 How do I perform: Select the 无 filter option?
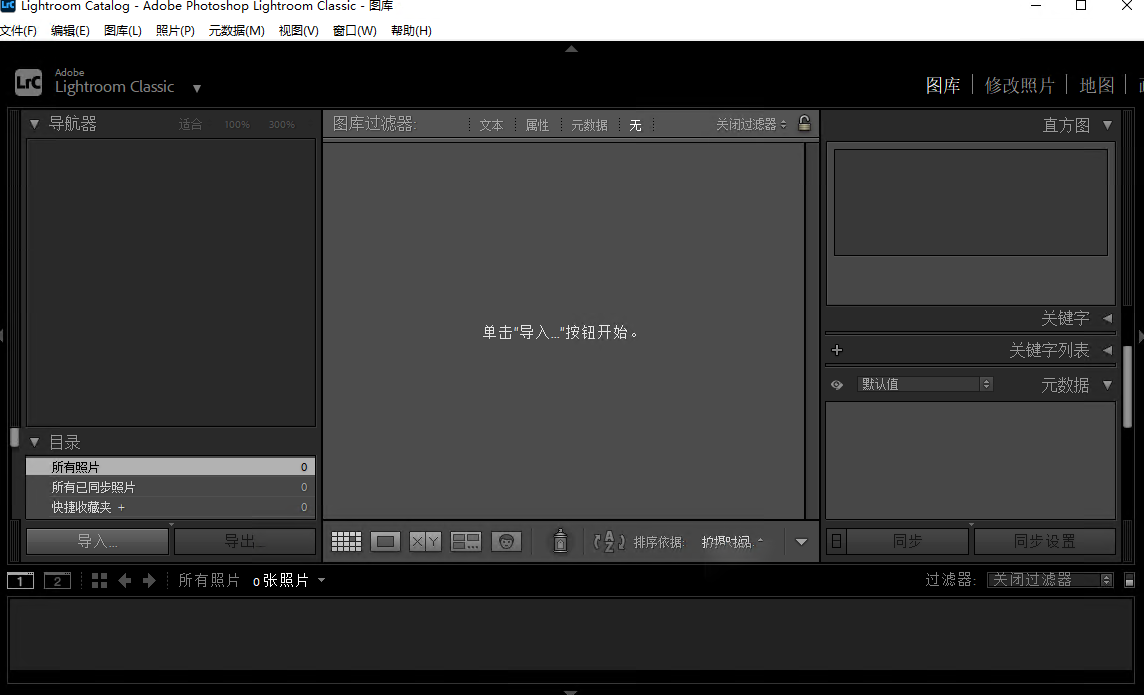[x=635, y=125]
